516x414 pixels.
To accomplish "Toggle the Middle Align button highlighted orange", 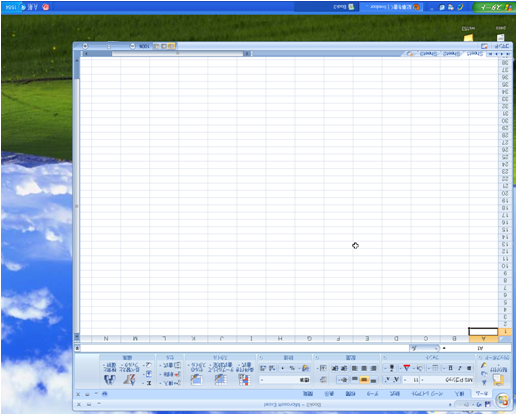I will (364, 379).
